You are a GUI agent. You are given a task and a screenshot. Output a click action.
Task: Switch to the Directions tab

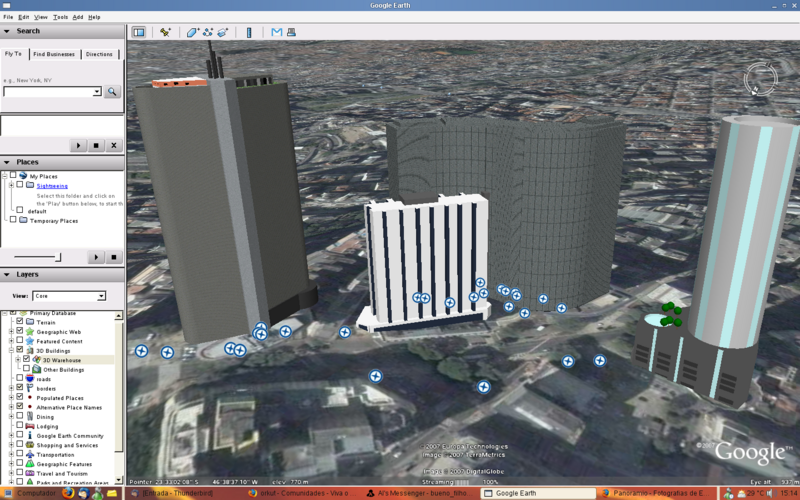[x=99, y=54]
